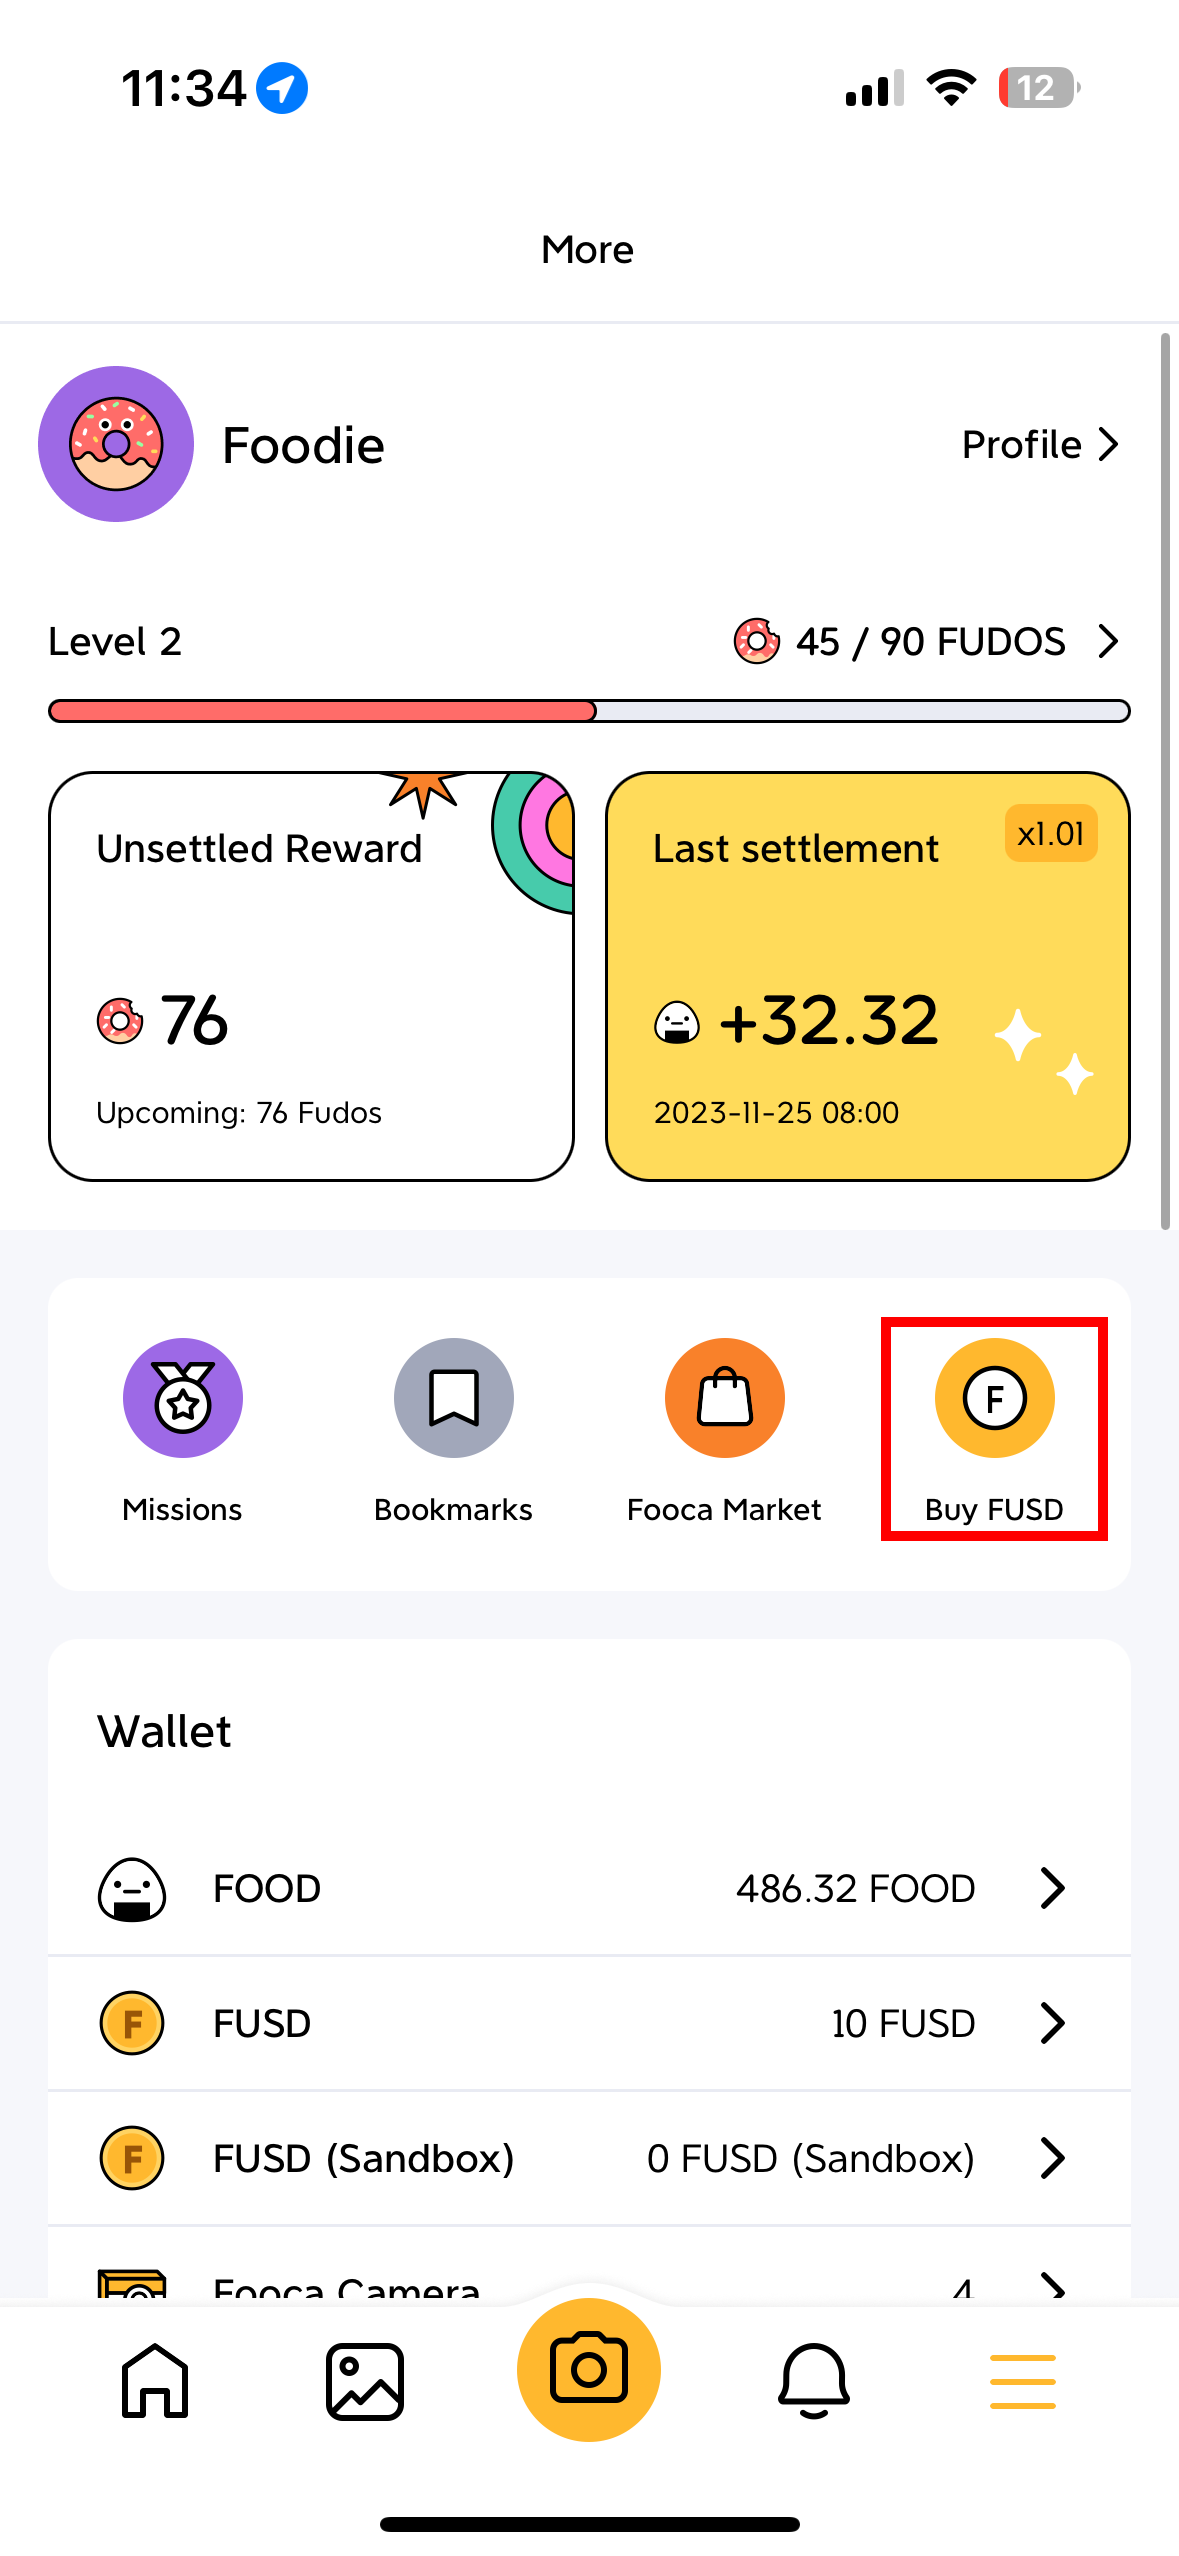
Task: Click the Level 2 progress bar
Action: (589, 710)
